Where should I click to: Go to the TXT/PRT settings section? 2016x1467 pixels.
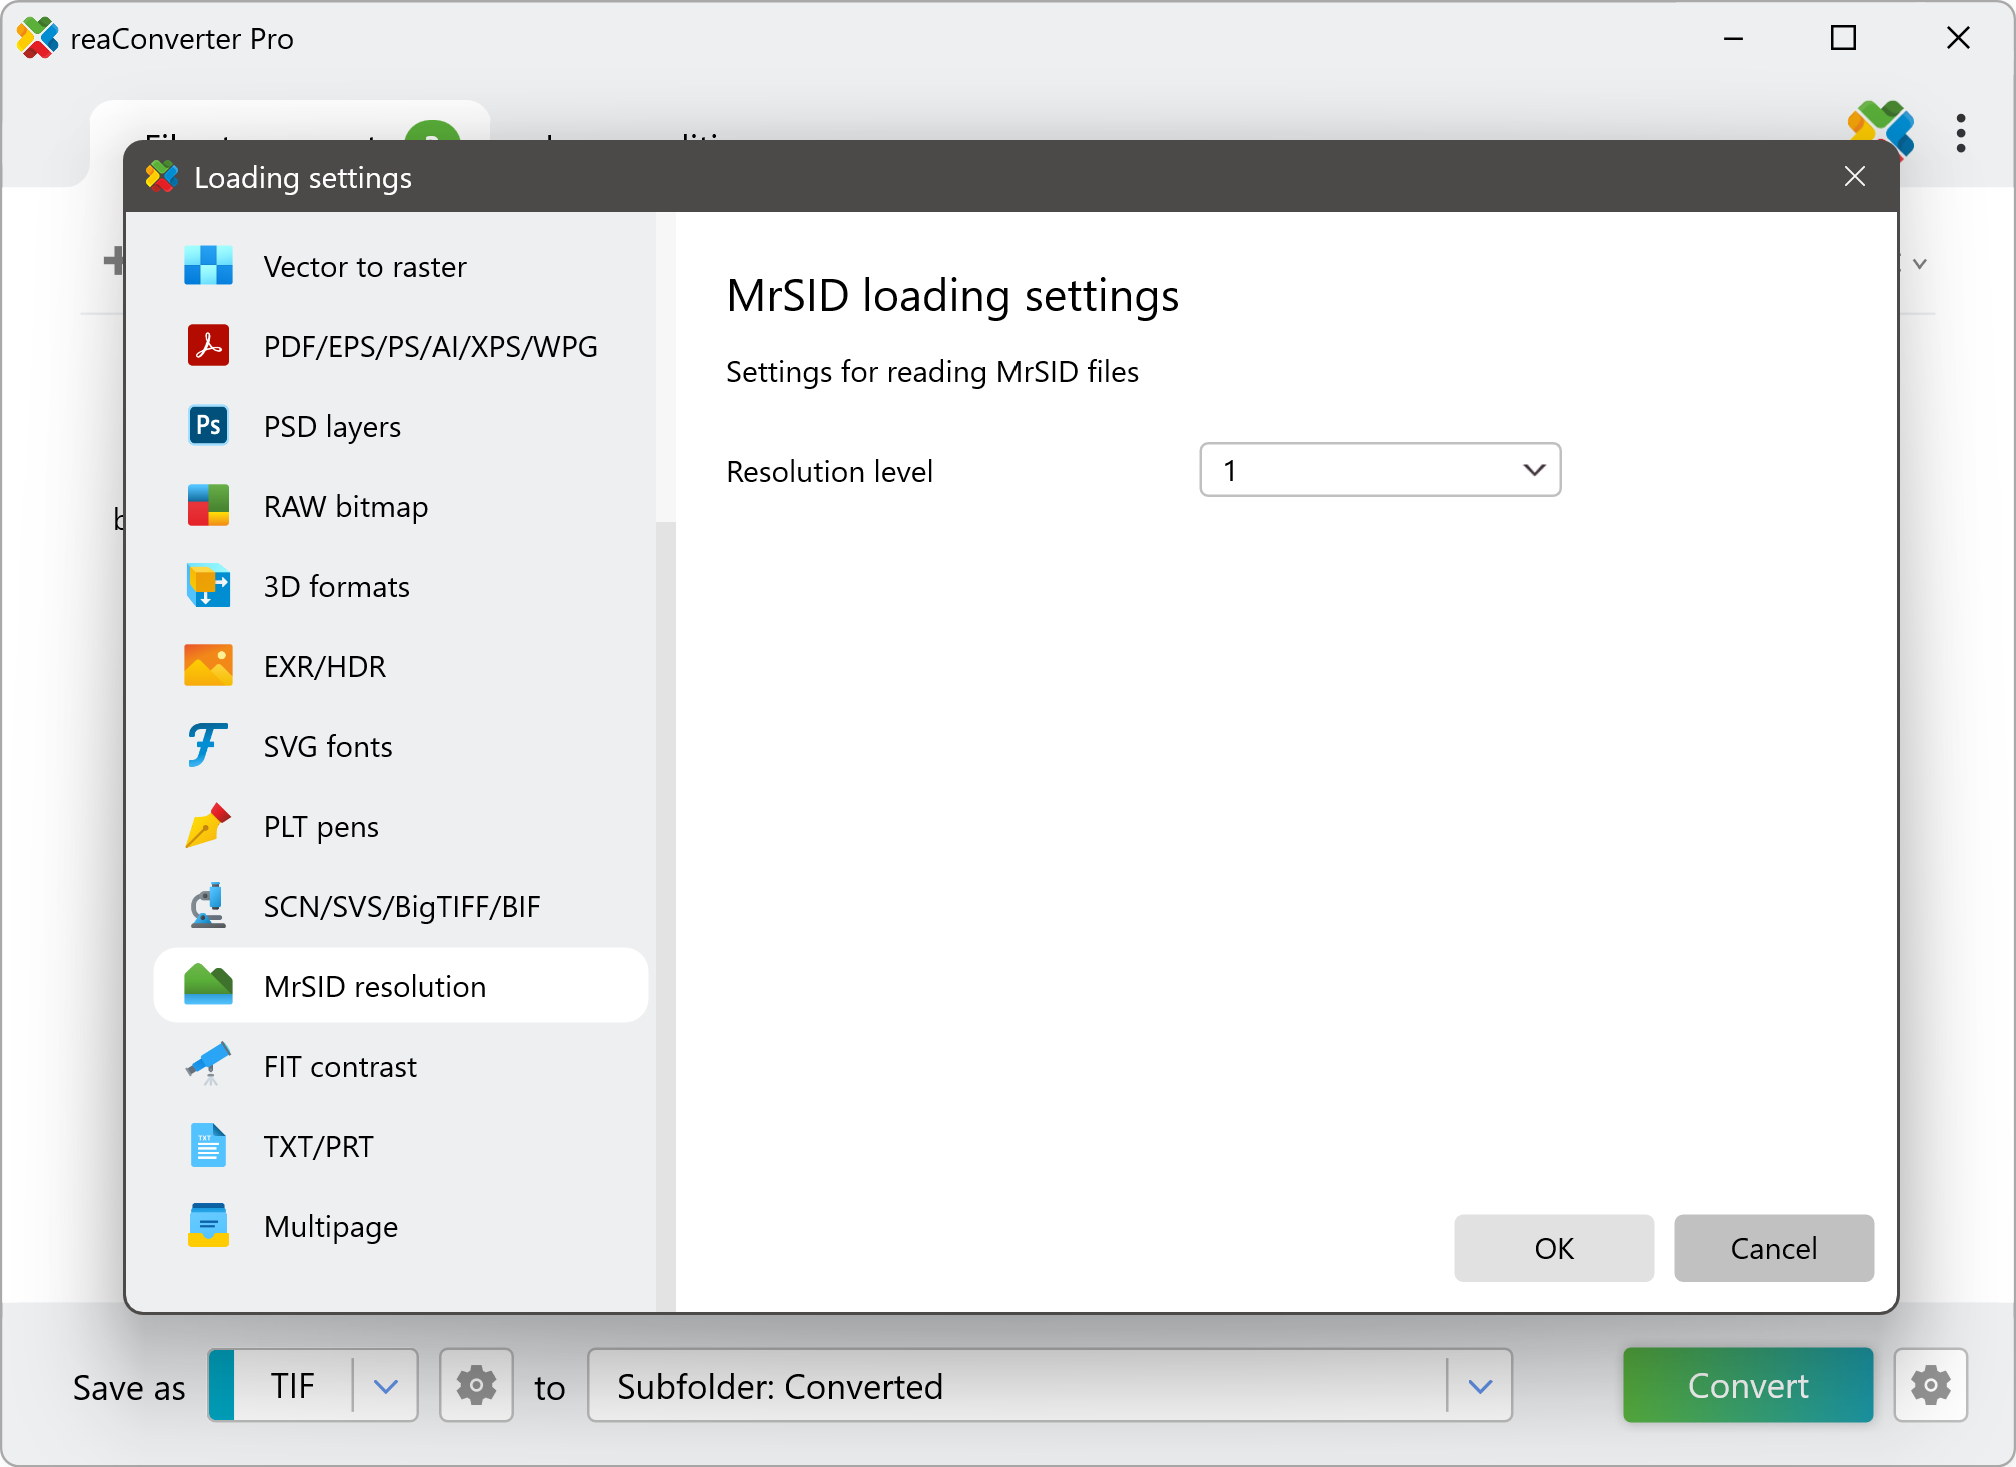click(318, 1146)
